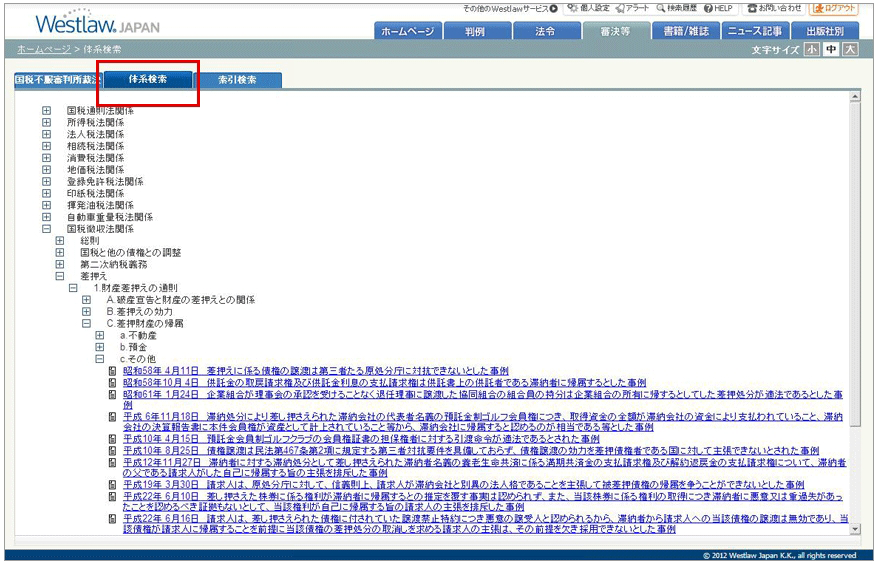Expand 所得税法関係 node

(x=46, y=122)
